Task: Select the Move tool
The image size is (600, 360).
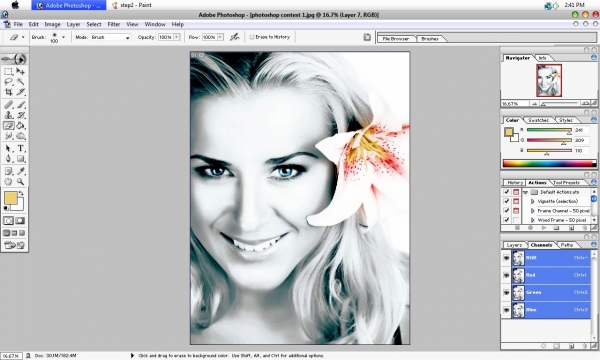Action: [x=20, y=72]
